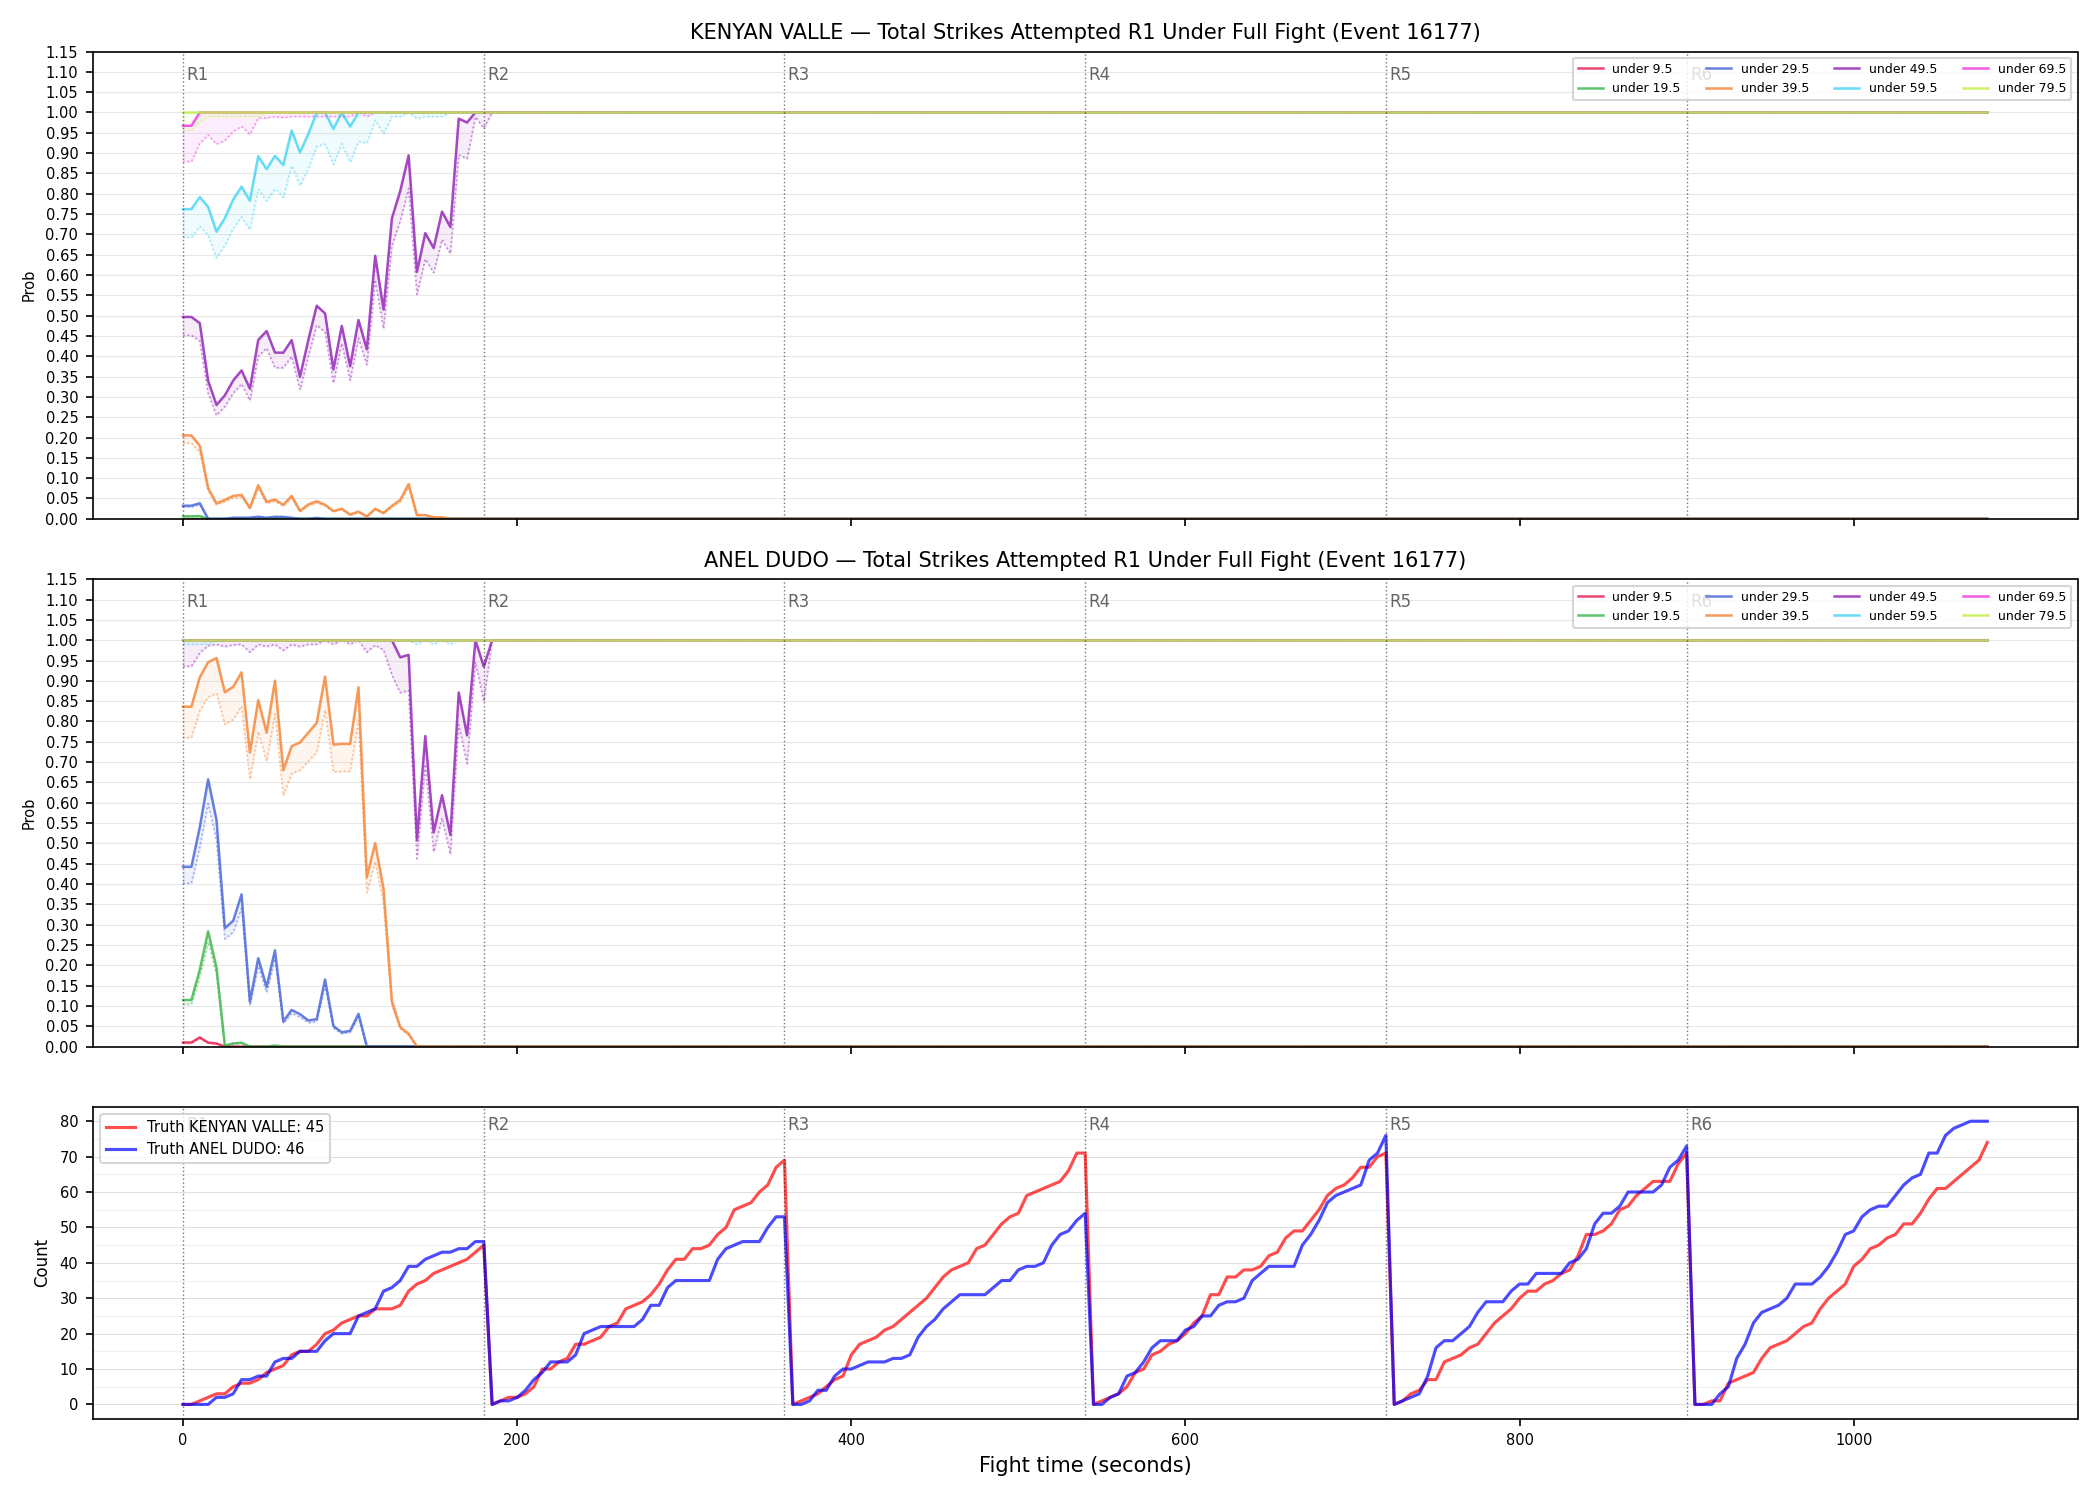Click the 50 tick on Count axis
This screenshot has height=1500, width=2100.
pyautogui.click(x=69, y=1228)
